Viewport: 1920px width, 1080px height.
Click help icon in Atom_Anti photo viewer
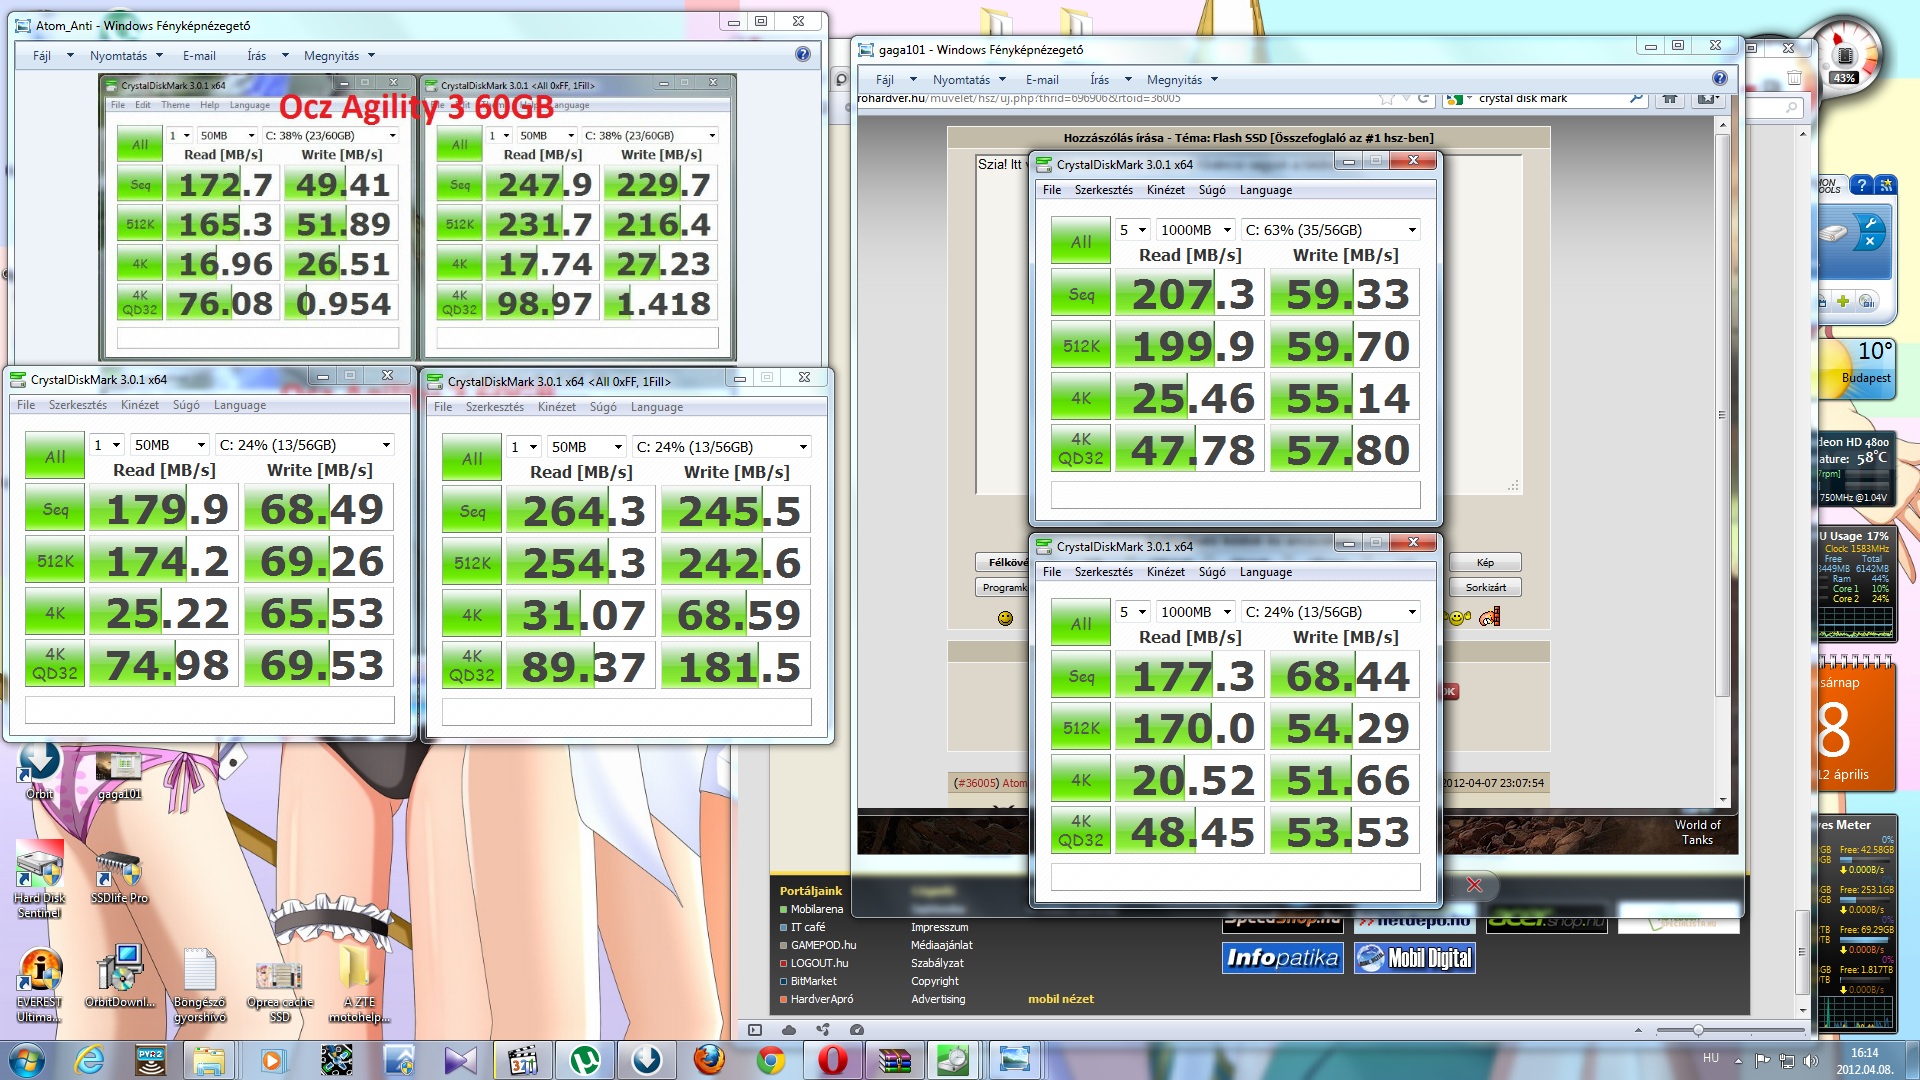point(802,55)
